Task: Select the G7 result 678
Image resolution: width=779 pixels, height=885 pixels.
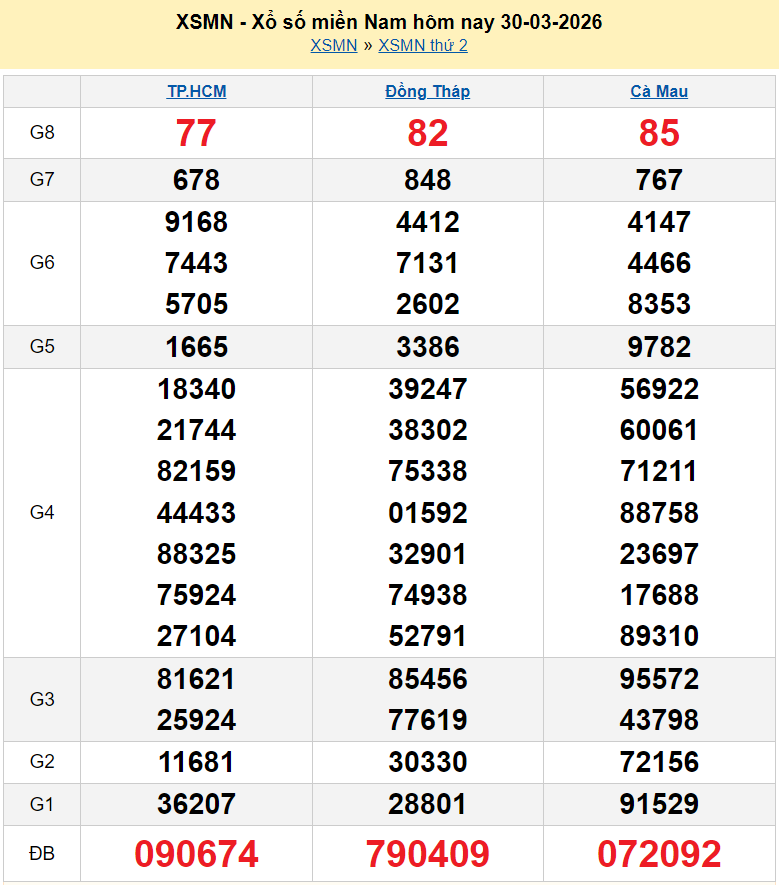Action: click(x=196, y=180)
